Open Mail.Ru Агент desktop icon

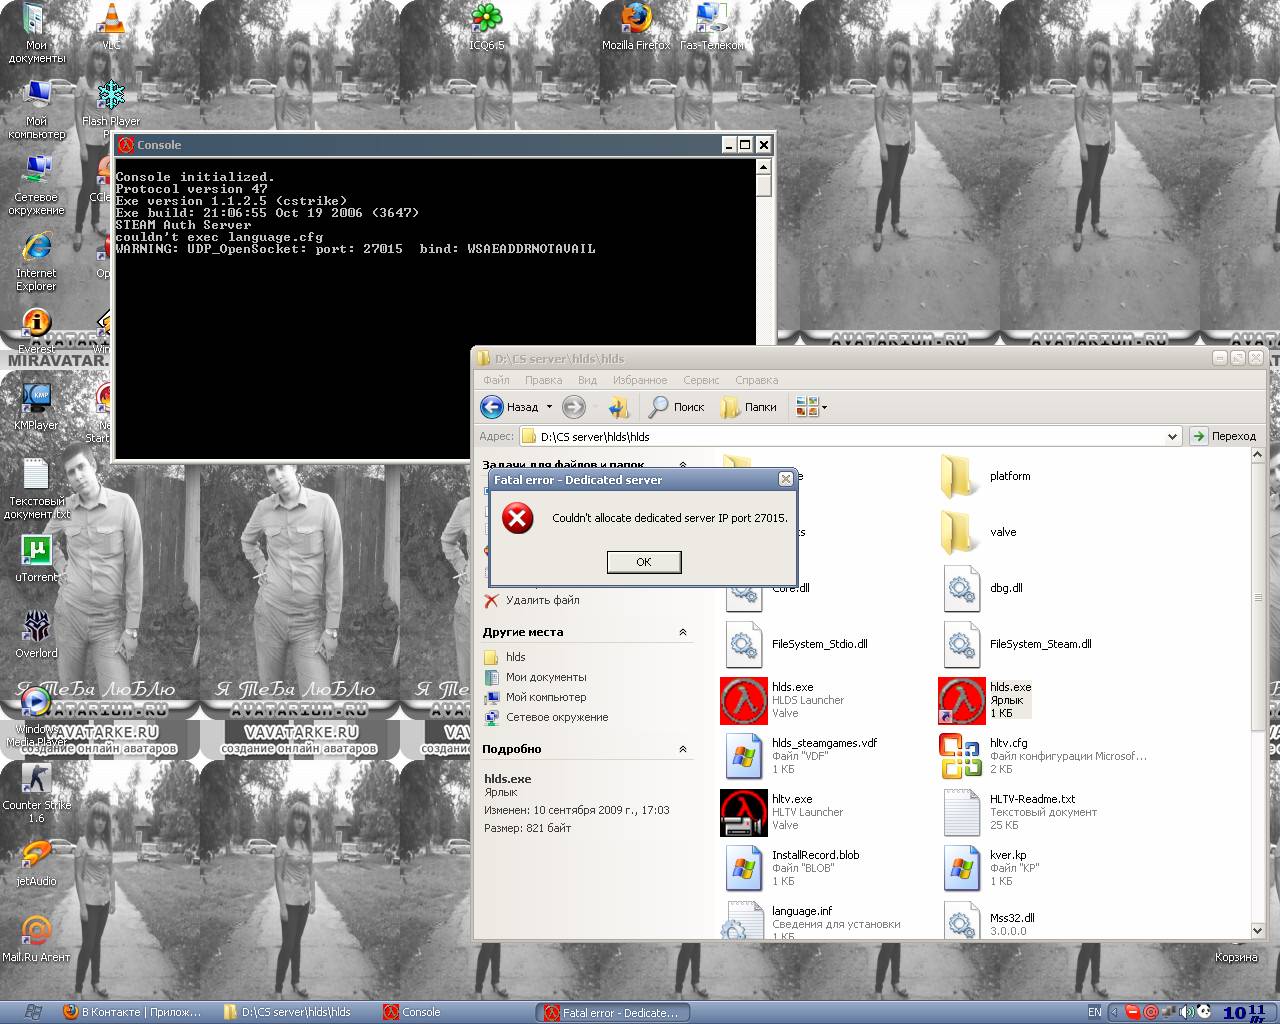[37, 939]
